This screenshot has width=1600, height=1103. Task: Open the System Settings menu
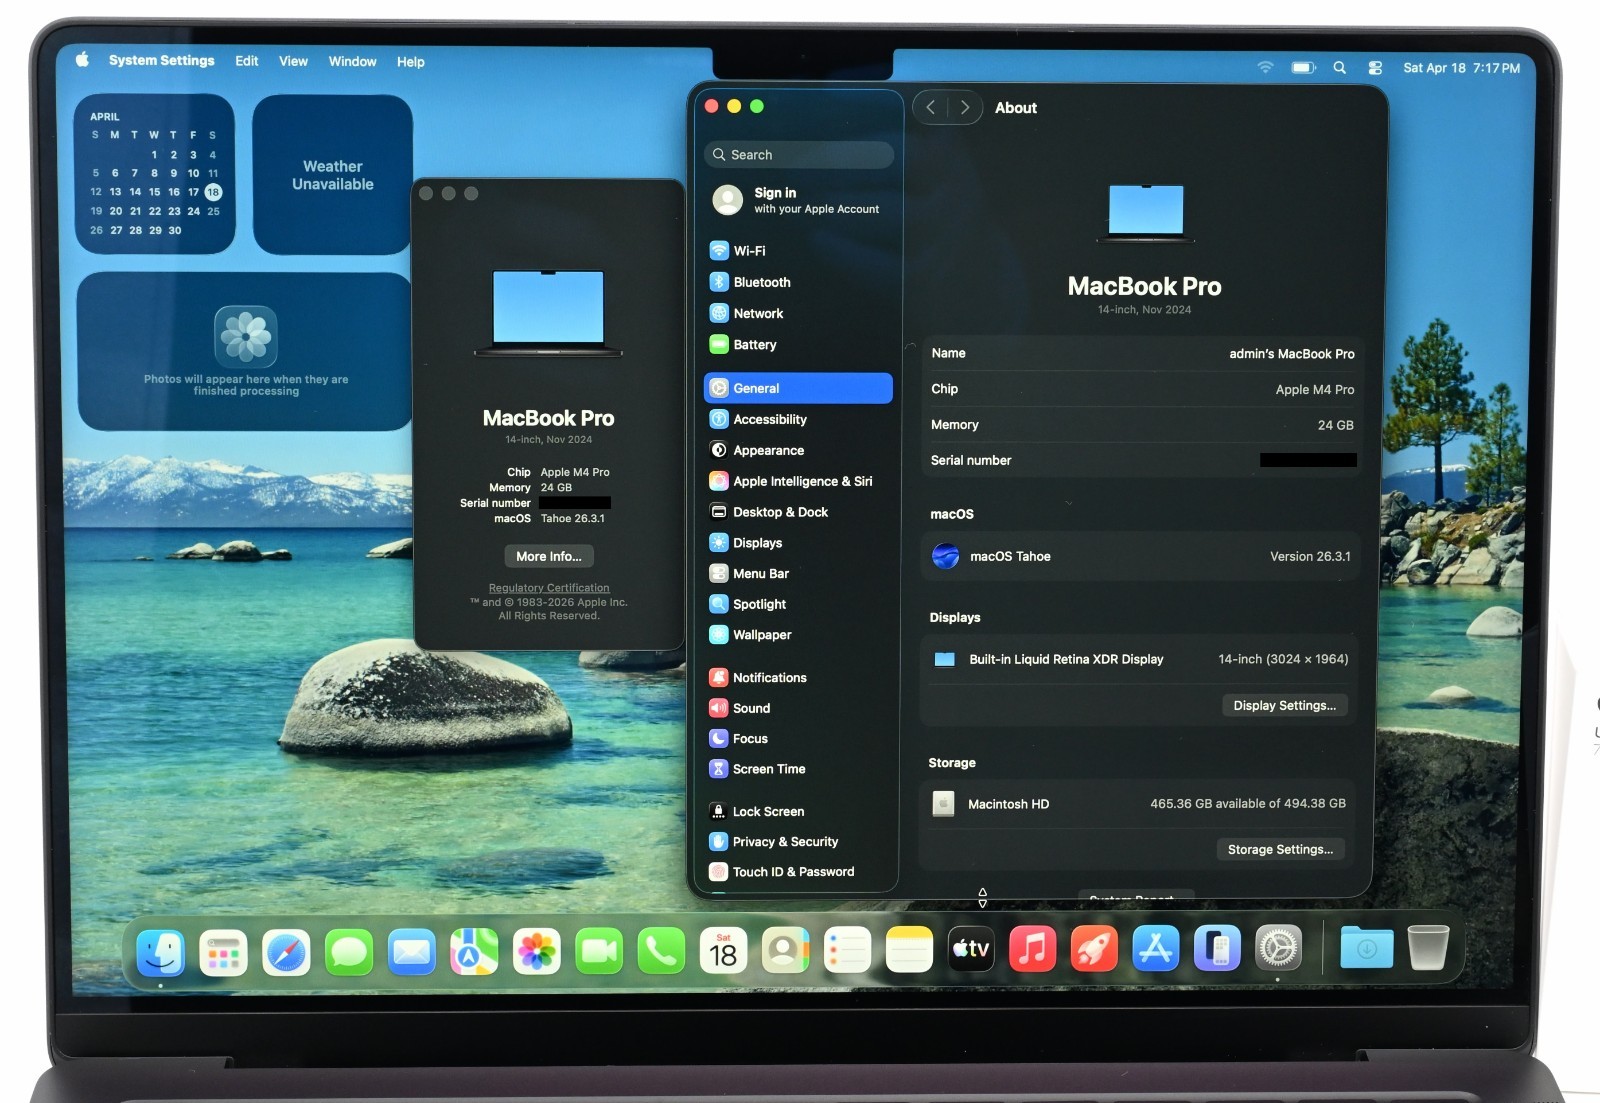coord(162,60)
